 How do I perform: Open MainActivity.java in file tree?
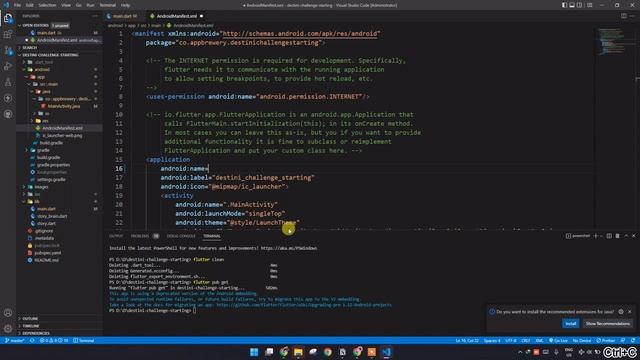pyautogui.click(x=64, y=106)
